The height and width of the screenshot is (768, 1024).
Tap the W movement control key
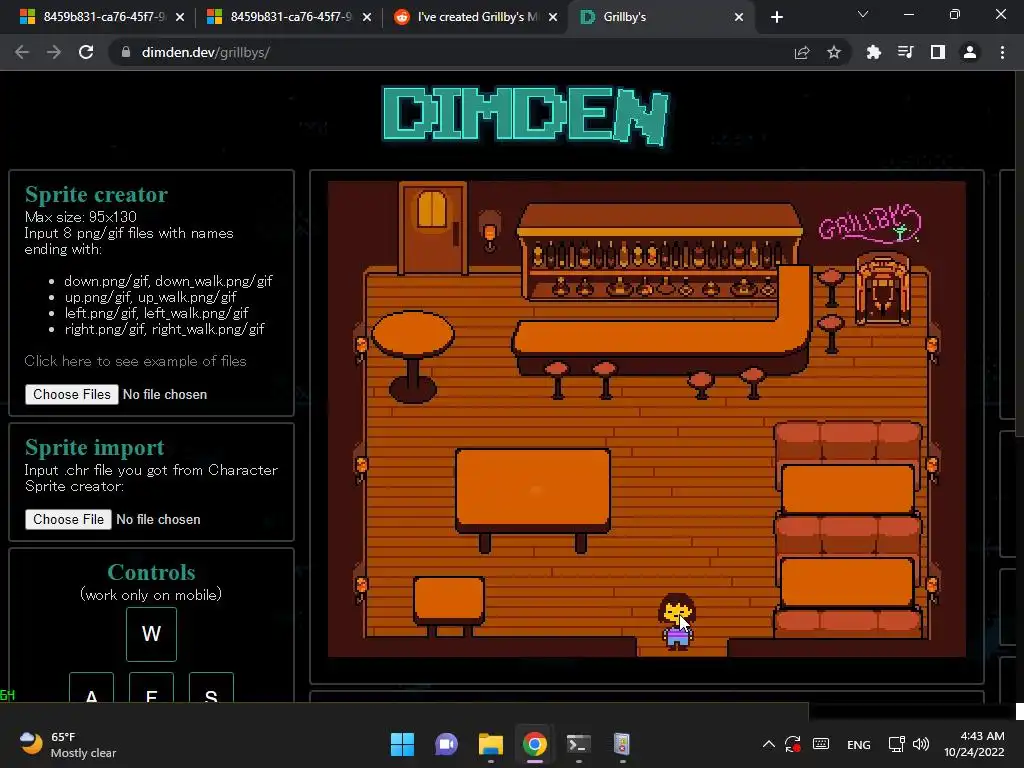(x=152, y=634)
